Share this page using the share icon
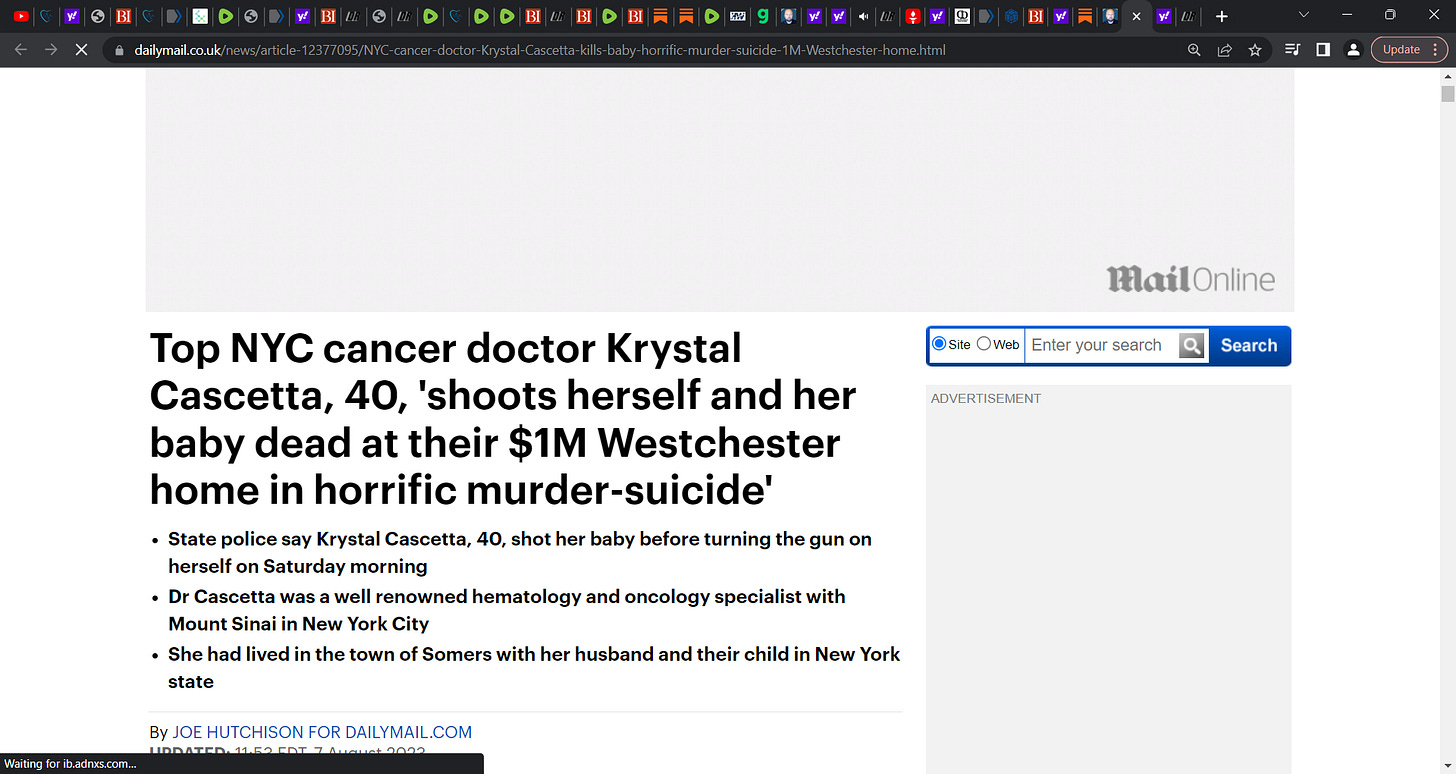The image size is (1456, 774). 1224,50
